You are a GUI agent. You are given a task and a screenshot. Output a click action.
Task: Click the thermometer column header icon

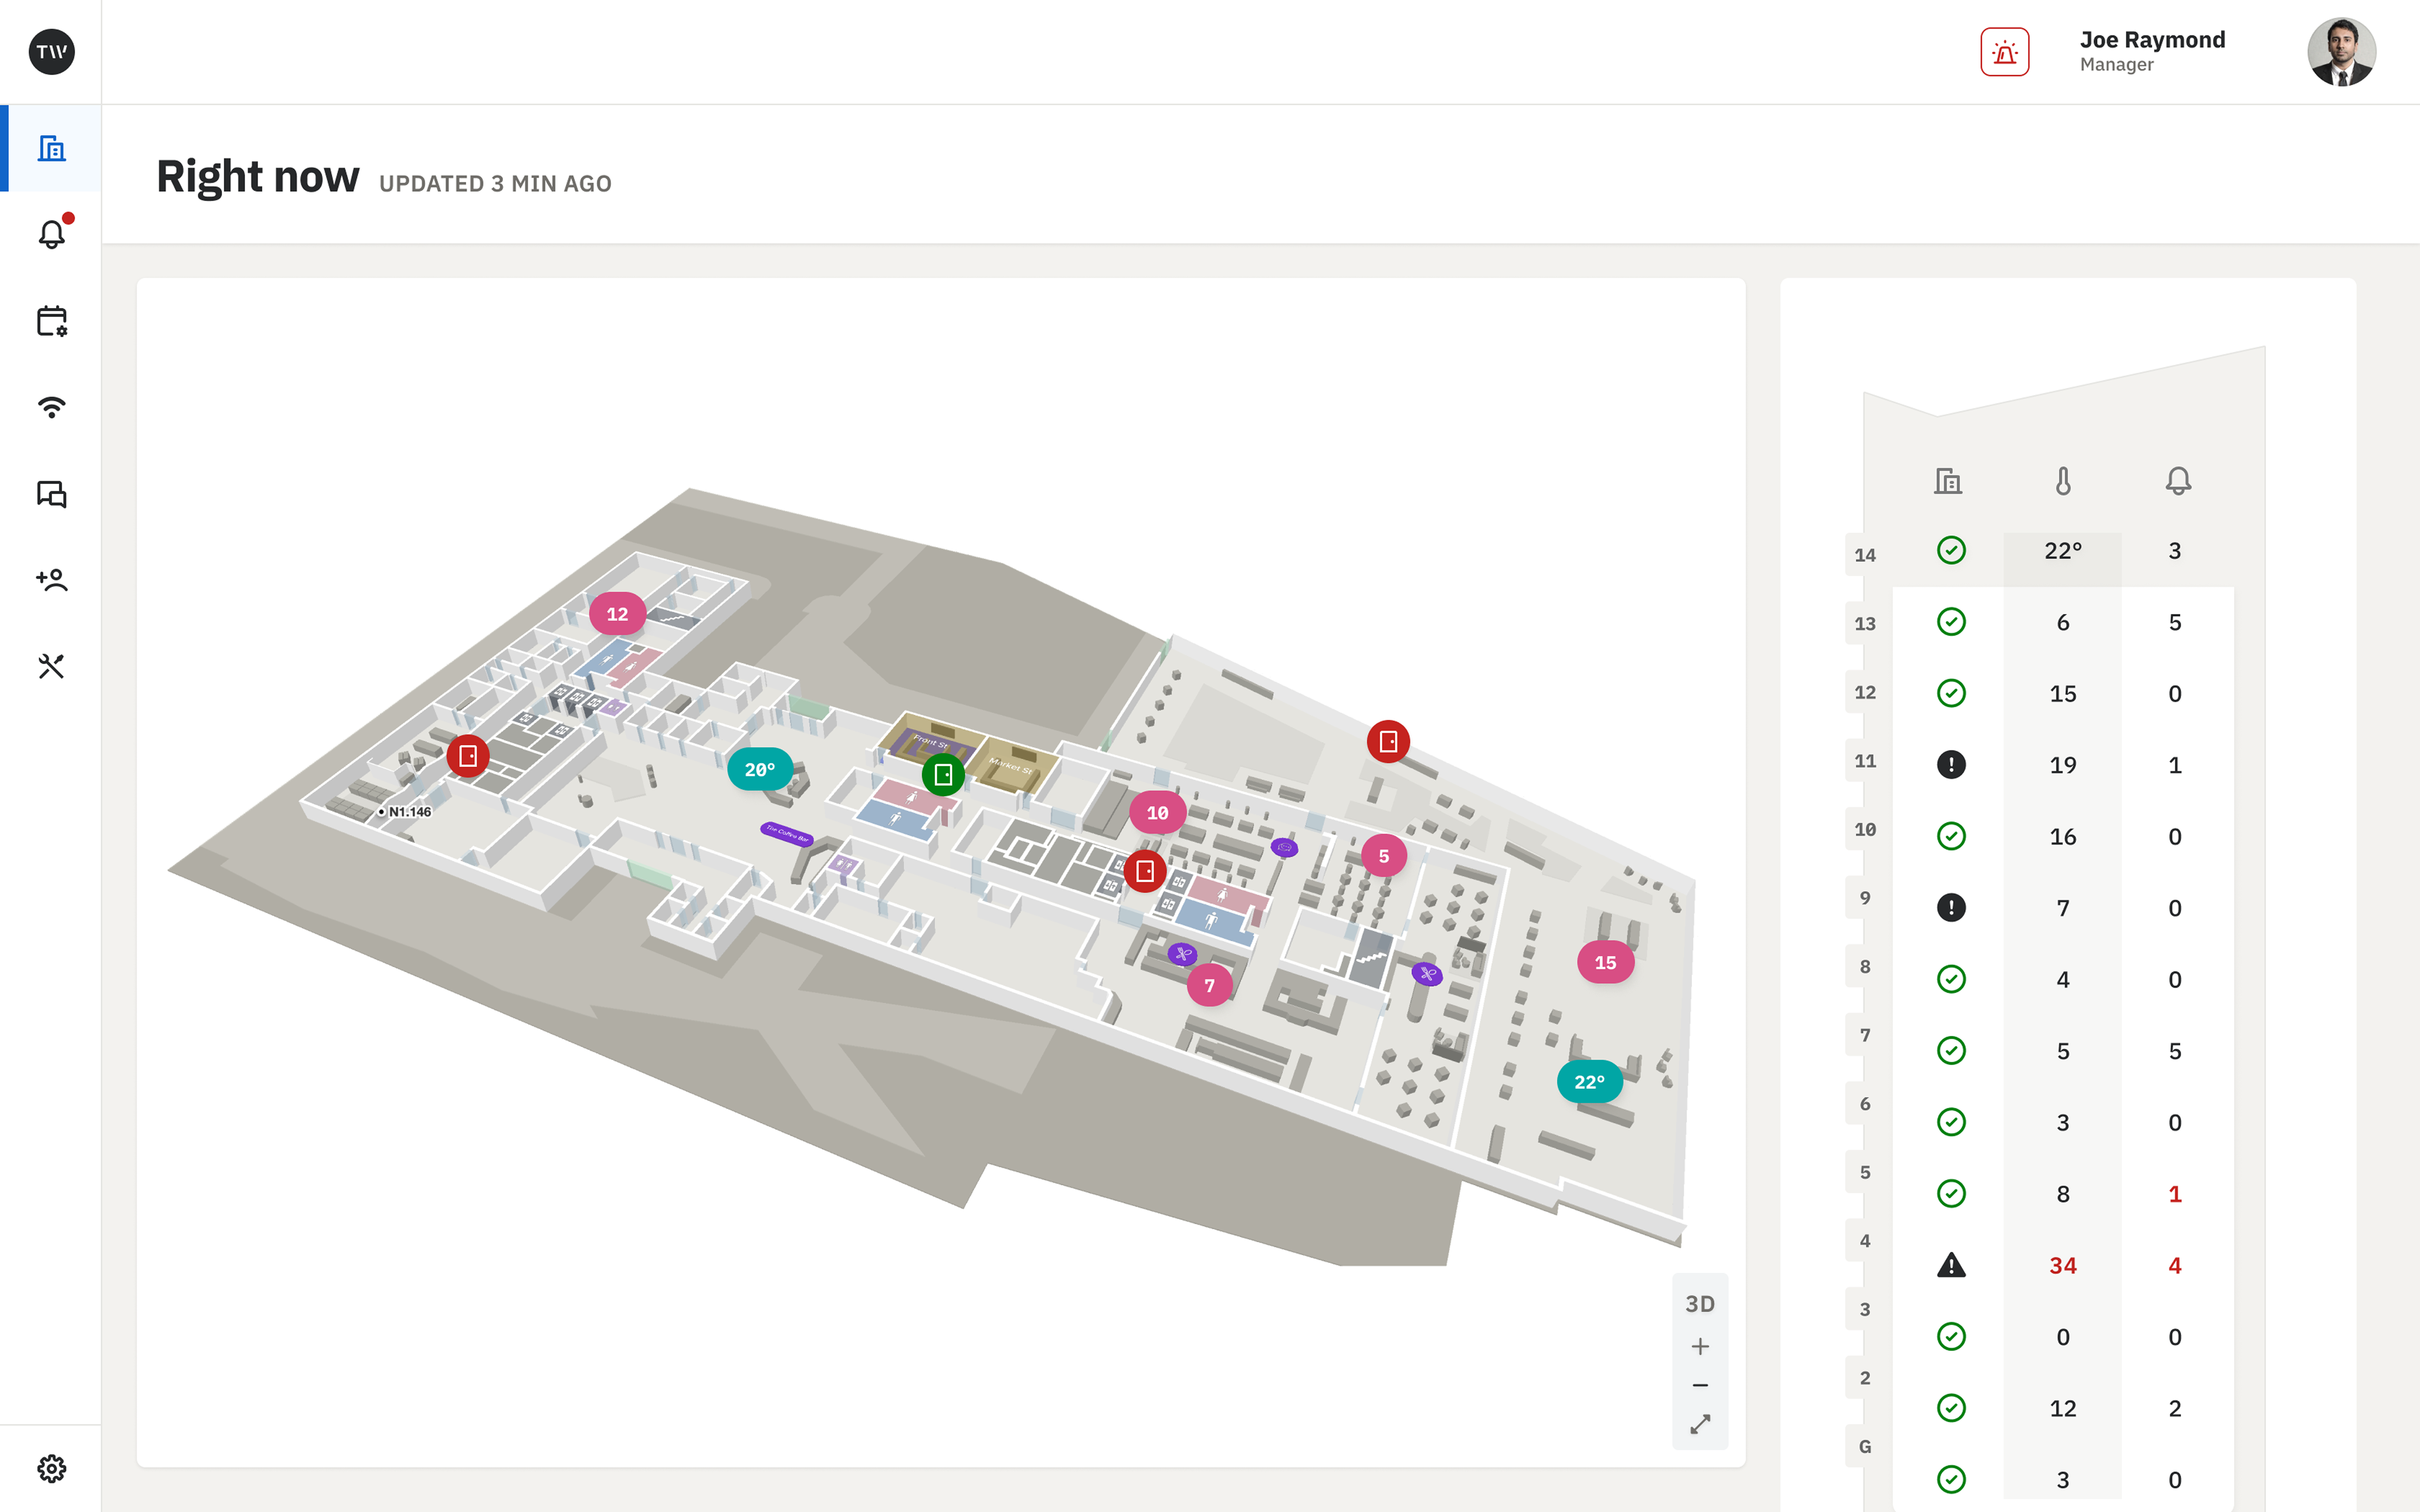pyautogui.click(x=2063, y=481)
